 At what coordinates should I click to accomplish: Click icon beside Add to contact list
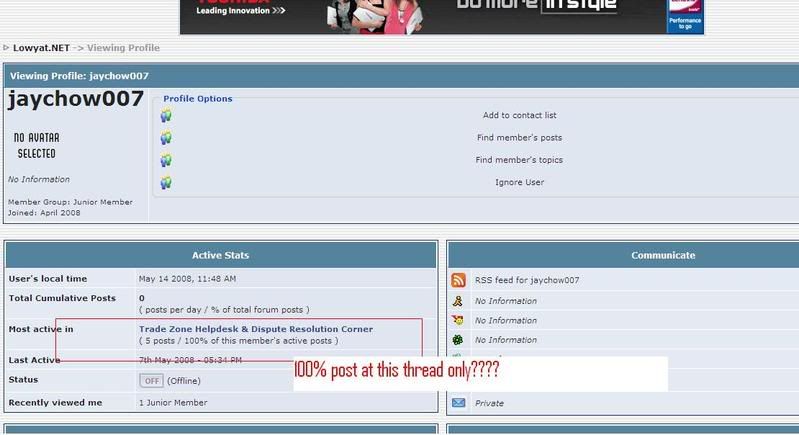[x=166, y=116]
